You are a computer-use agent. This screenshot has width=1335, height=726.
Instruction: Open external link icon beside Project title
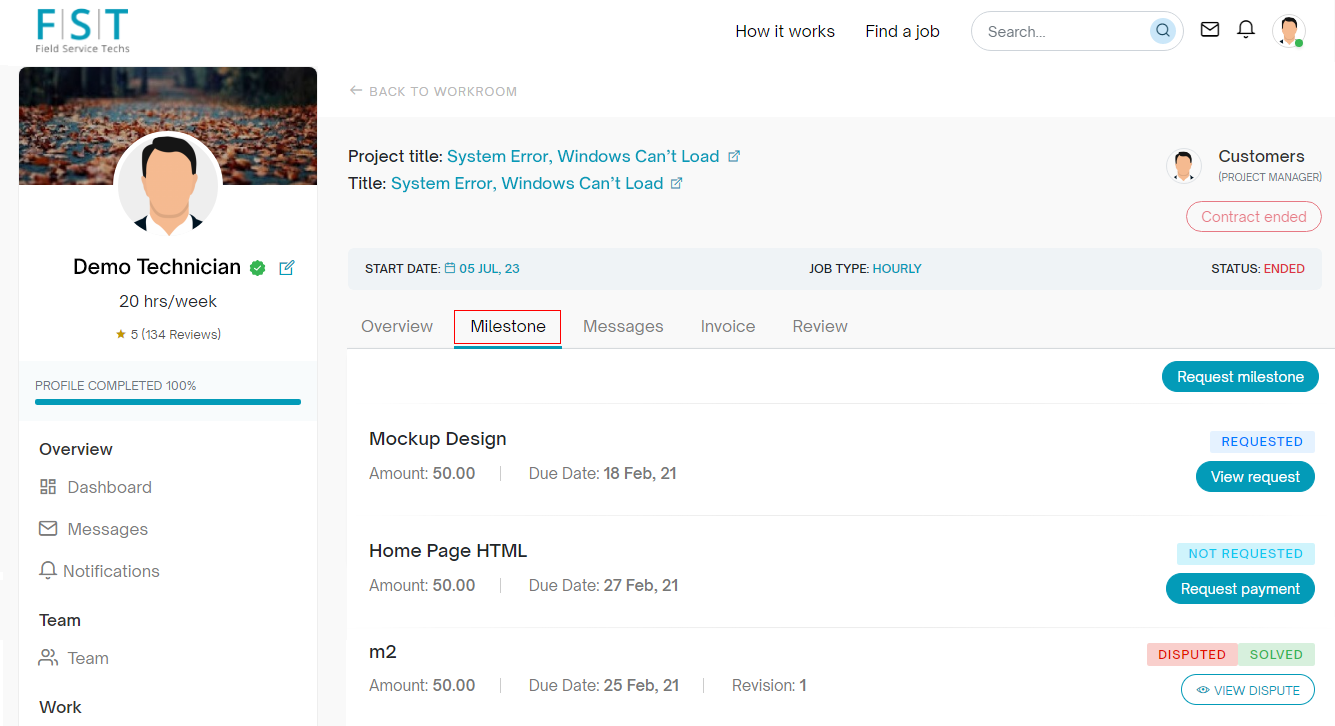[734, 156]
